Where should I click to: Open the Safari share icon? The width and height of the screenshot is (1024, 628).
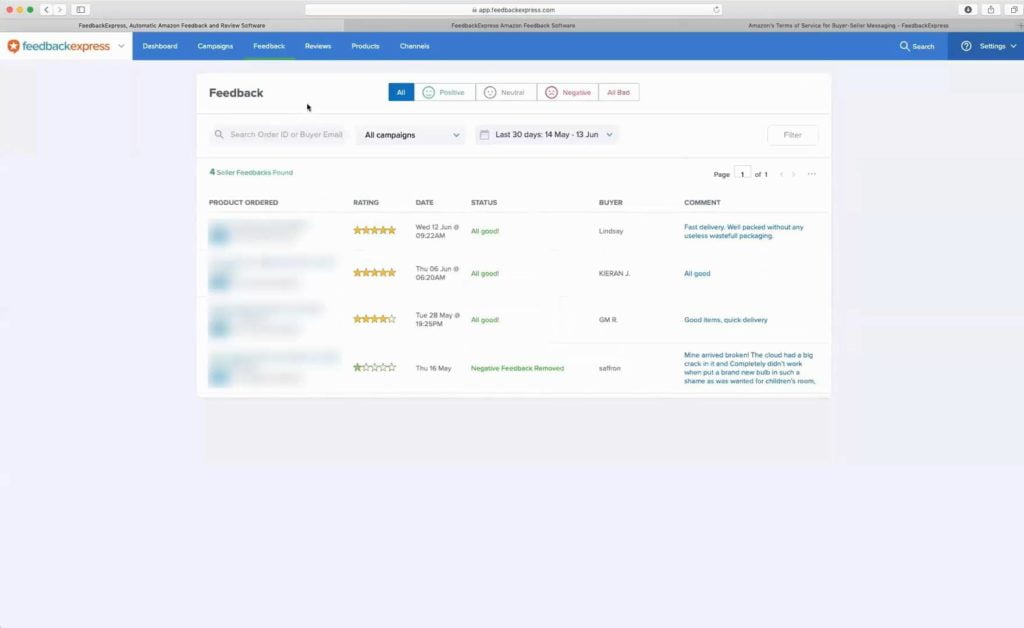point(991,10)
